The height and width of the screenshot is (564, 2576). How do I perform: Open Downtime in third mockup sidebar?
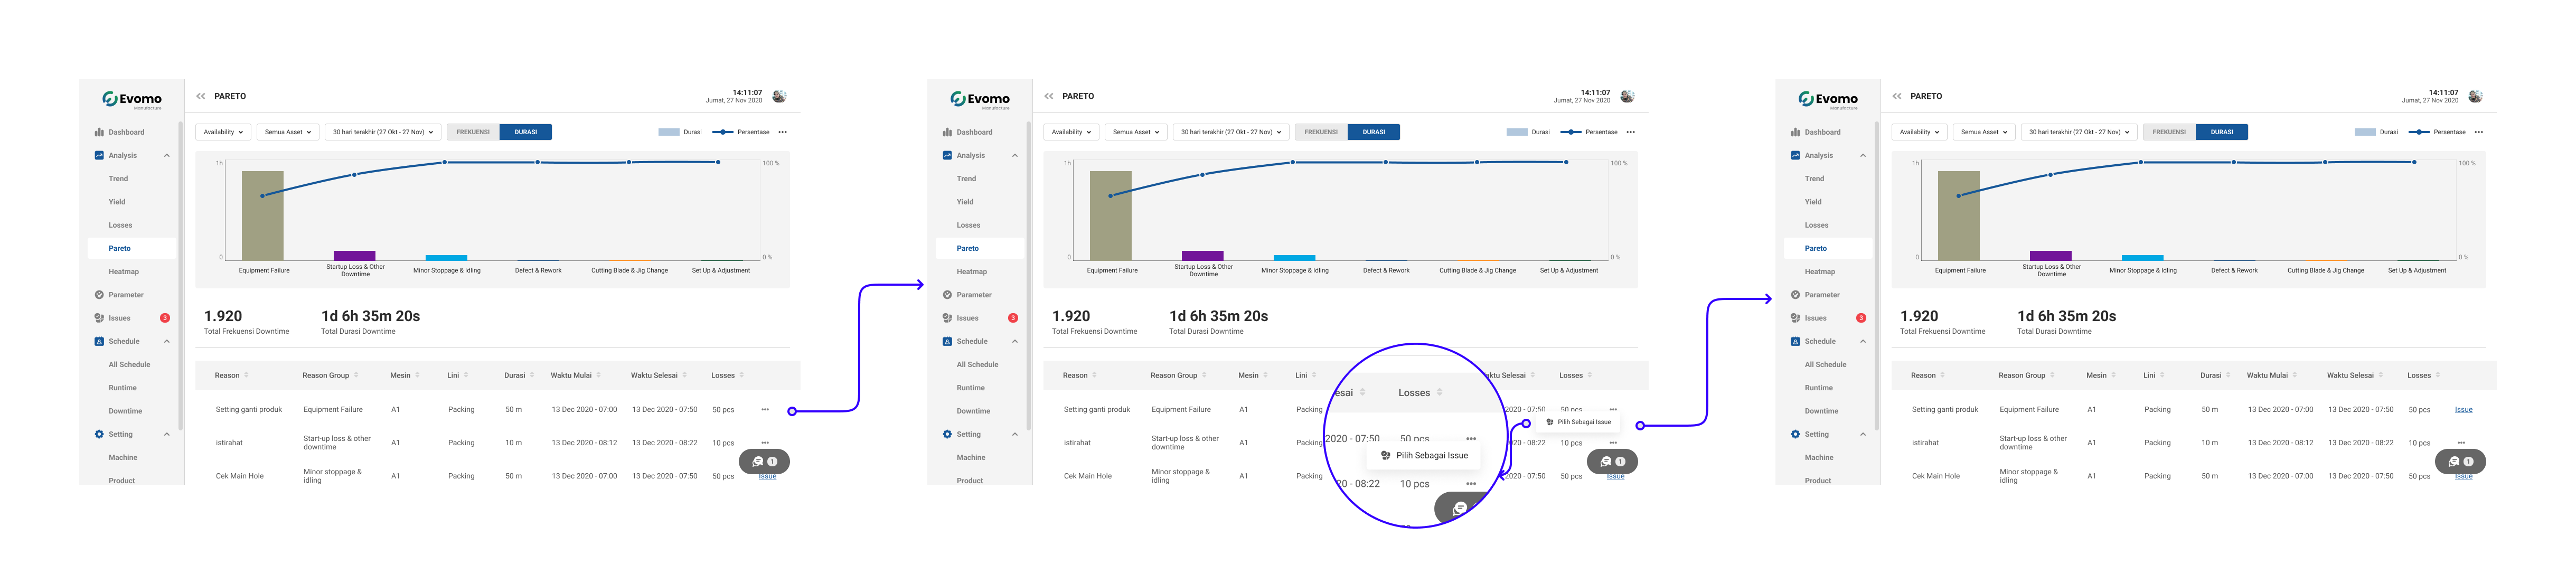pos(1821,411)
